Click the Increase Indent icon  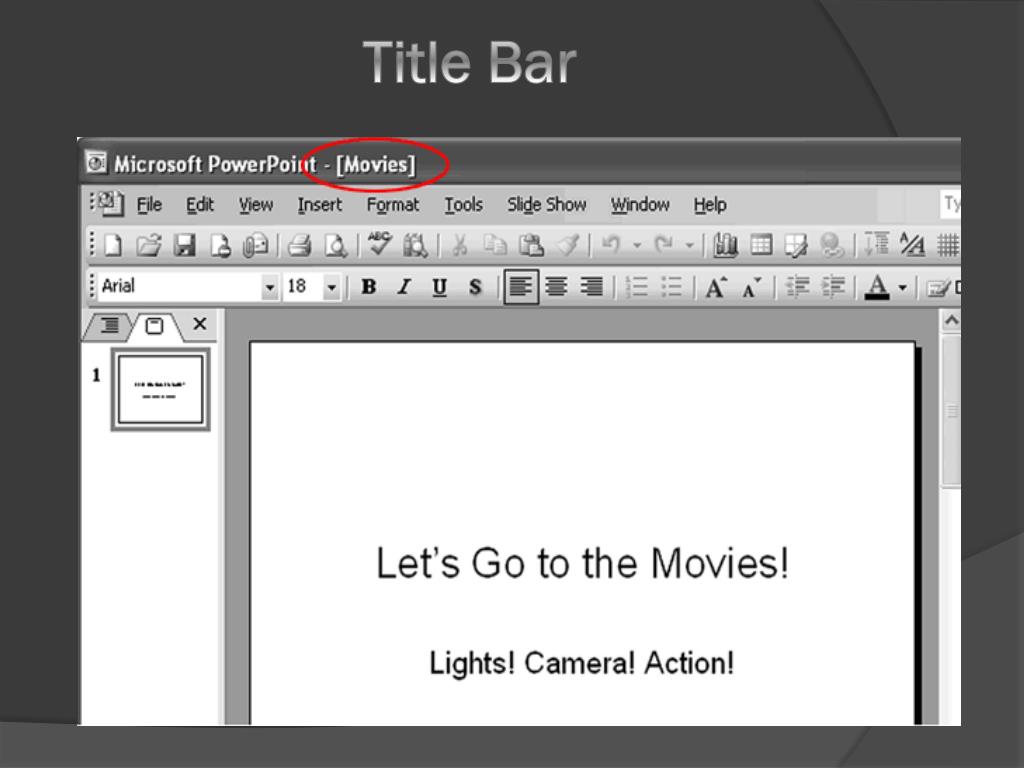(x=832, y=287)
